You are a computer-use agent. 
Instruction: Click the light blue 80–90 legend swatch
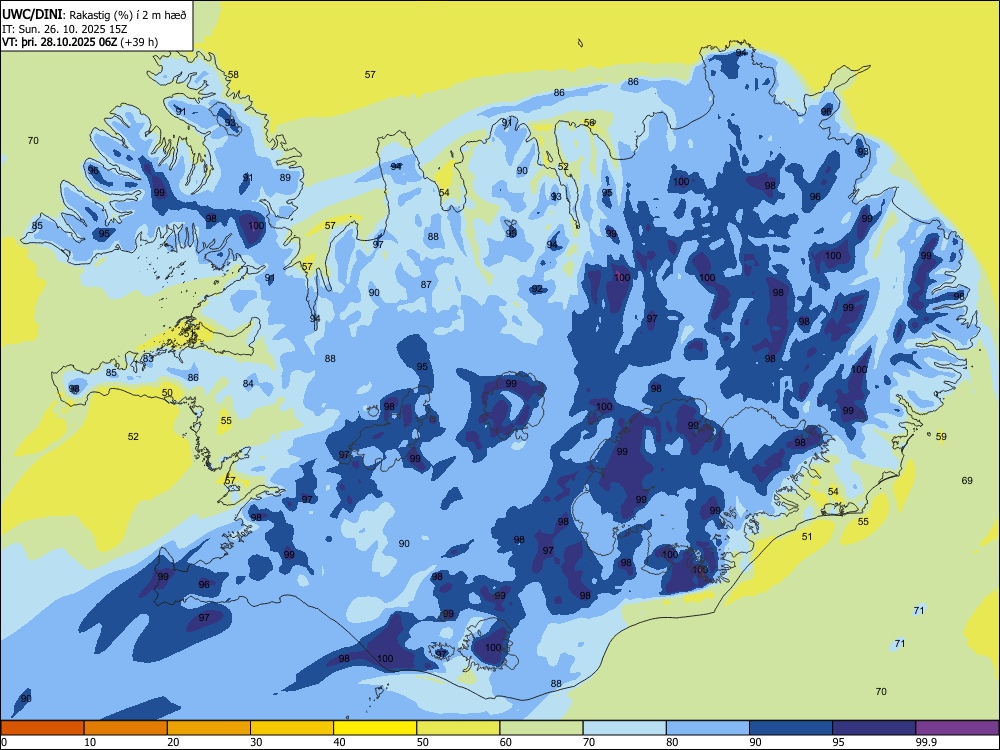708,728
